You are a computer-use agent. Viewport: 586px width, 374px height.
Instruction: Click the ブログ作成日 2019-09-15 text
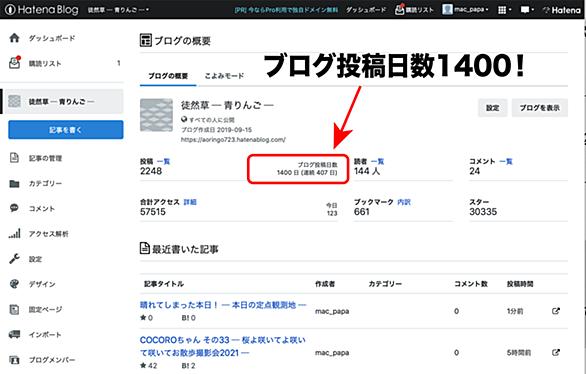pyautogui.click(x=217, y=130)
